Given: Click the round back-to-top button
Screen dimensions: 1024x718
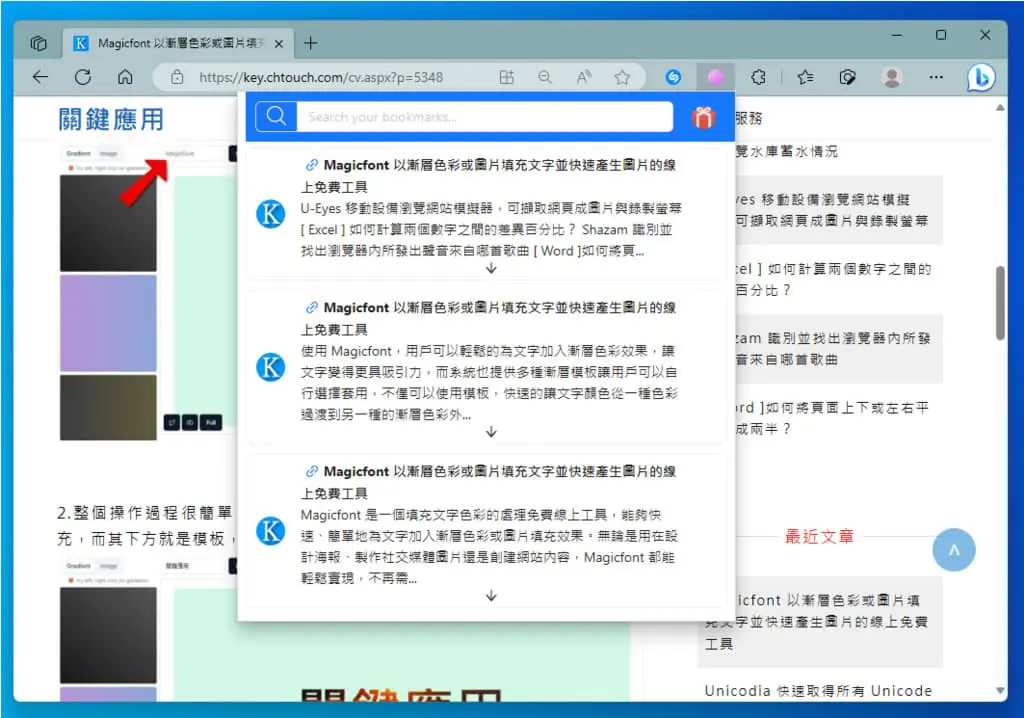Looking at the screenshot, I should click(953, 549).
